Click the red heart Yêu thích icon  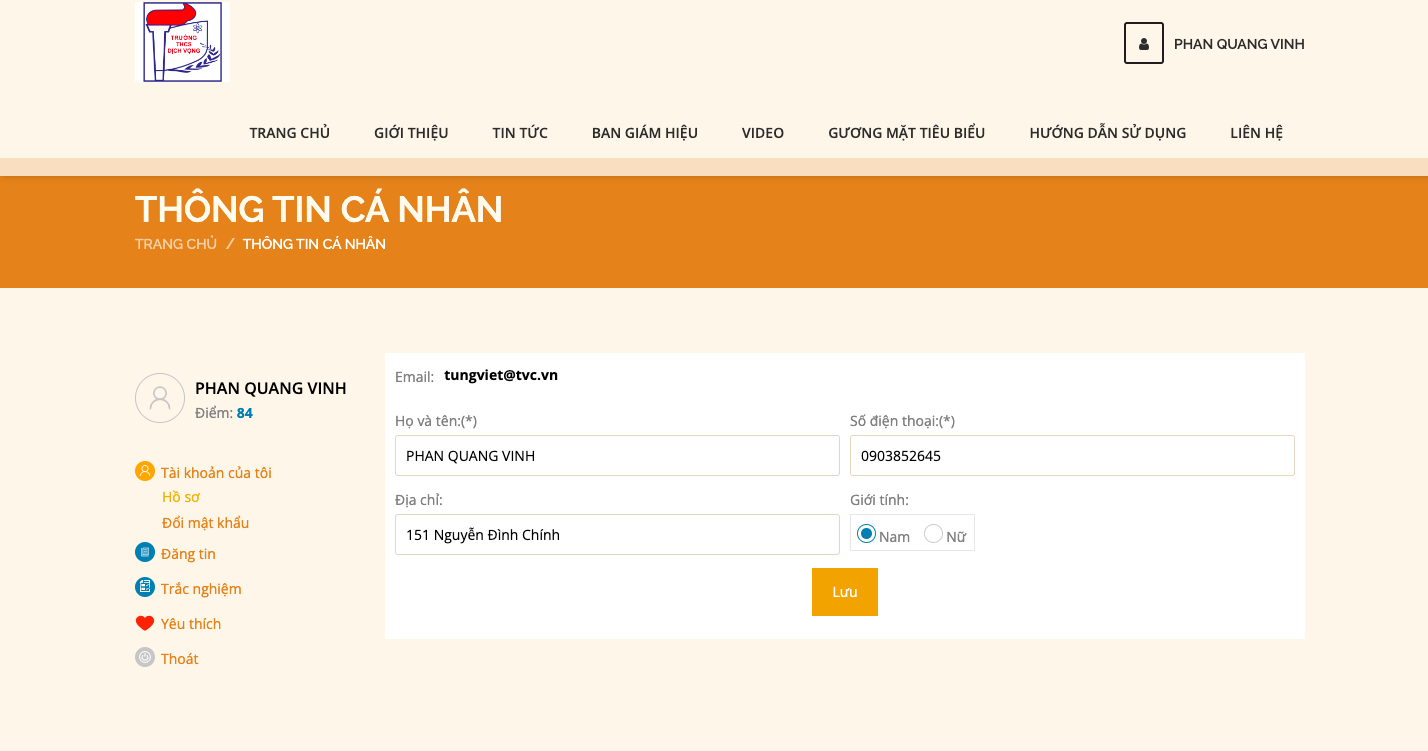145,623
